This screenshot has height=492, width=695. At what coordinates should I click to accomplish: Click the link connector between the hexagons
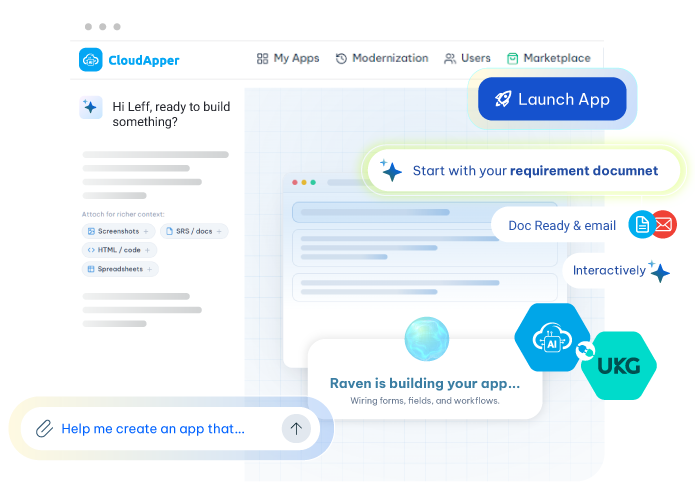[586, 351]
